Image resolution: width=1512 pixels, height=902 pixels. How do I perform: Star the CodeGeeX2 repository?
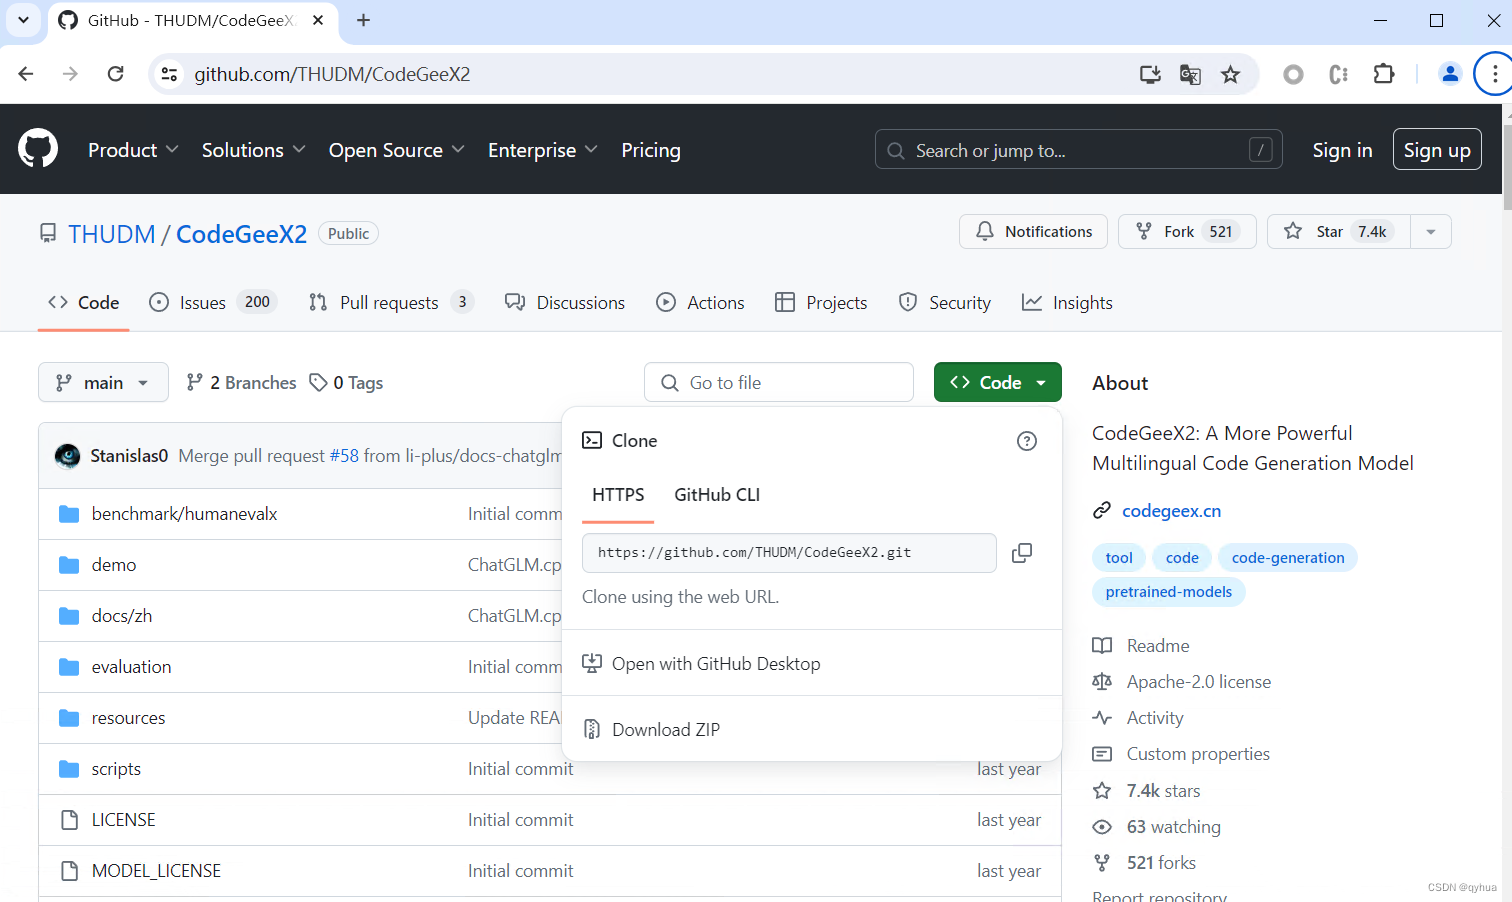tap(1339, 232)
